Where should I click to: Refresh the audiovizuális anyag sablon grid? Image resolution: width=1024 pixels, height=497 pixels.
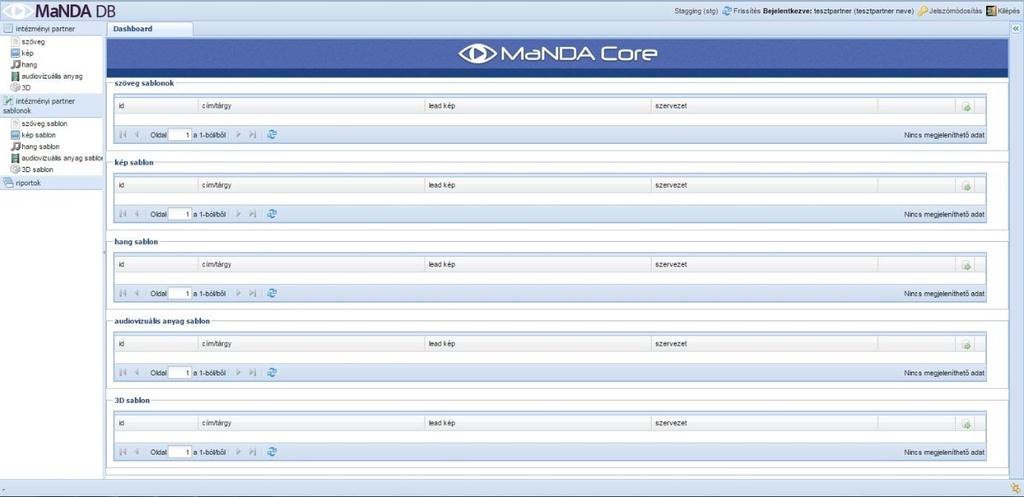[272, 372]
